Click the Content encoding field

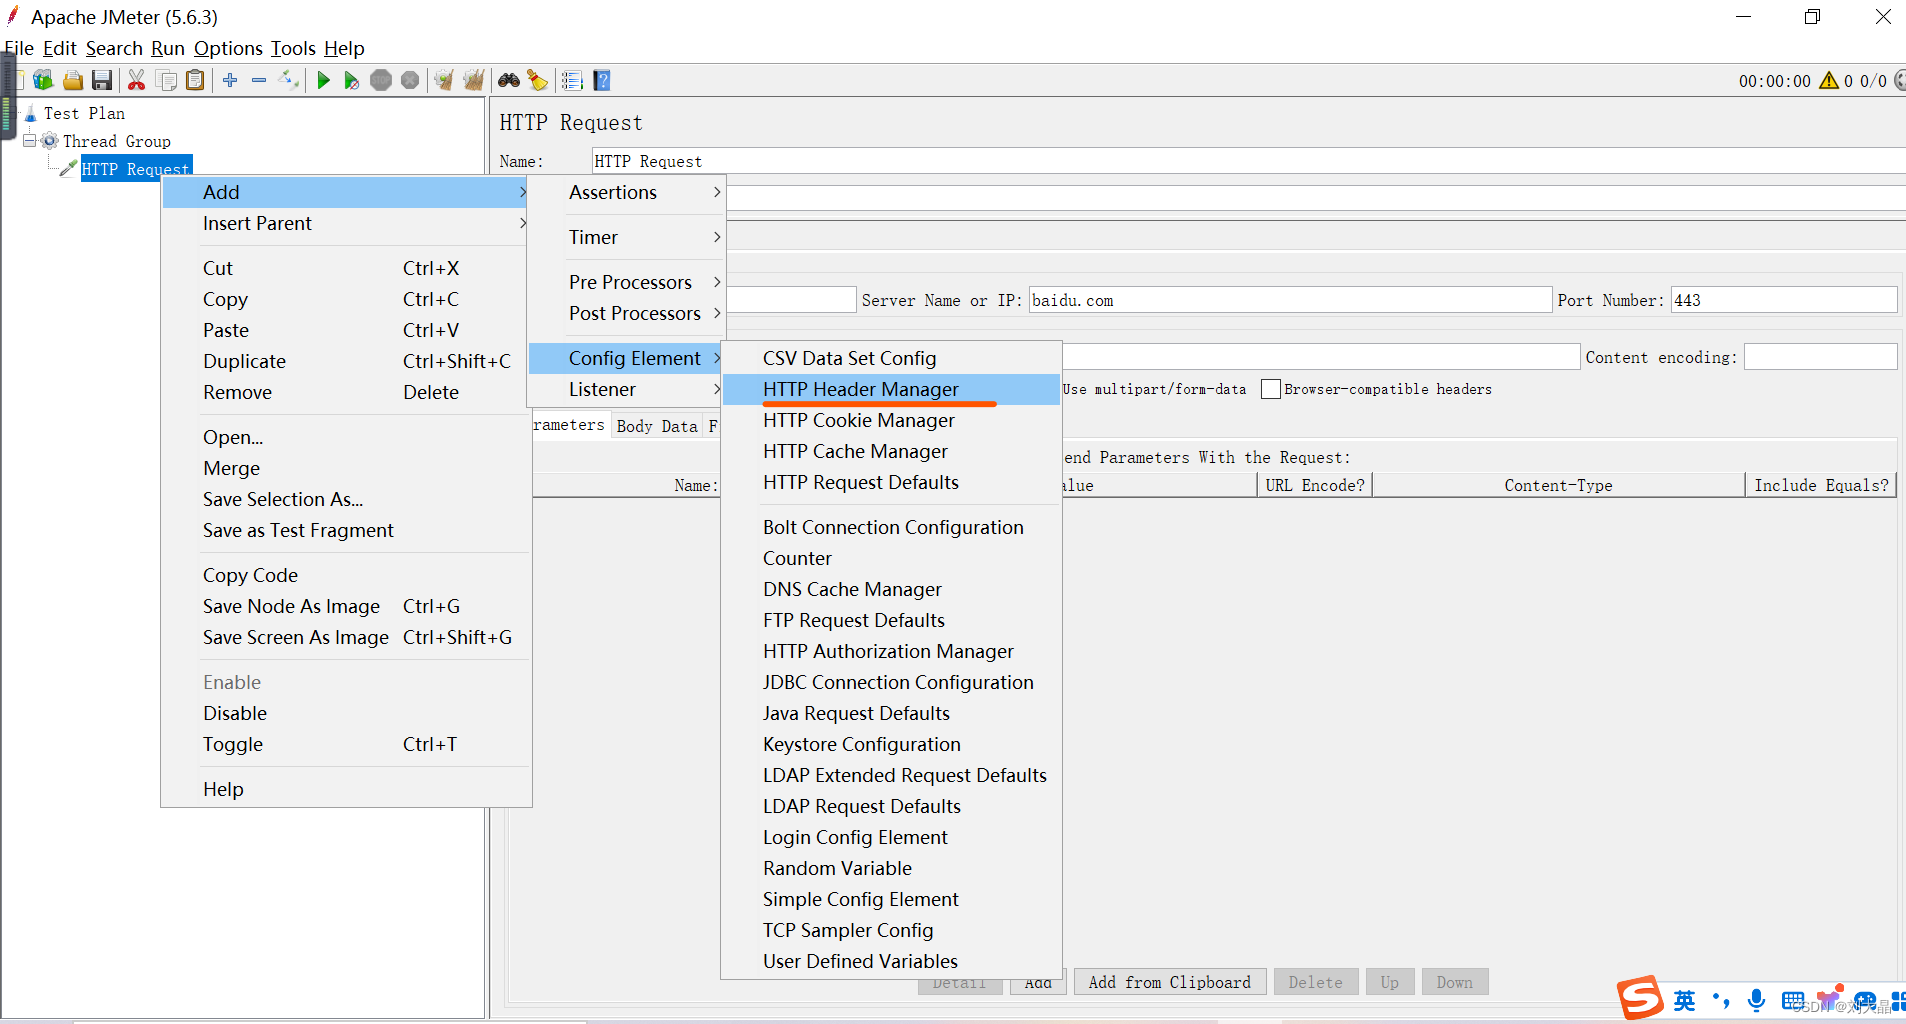pyautogui.click(x=1820, y=357)
